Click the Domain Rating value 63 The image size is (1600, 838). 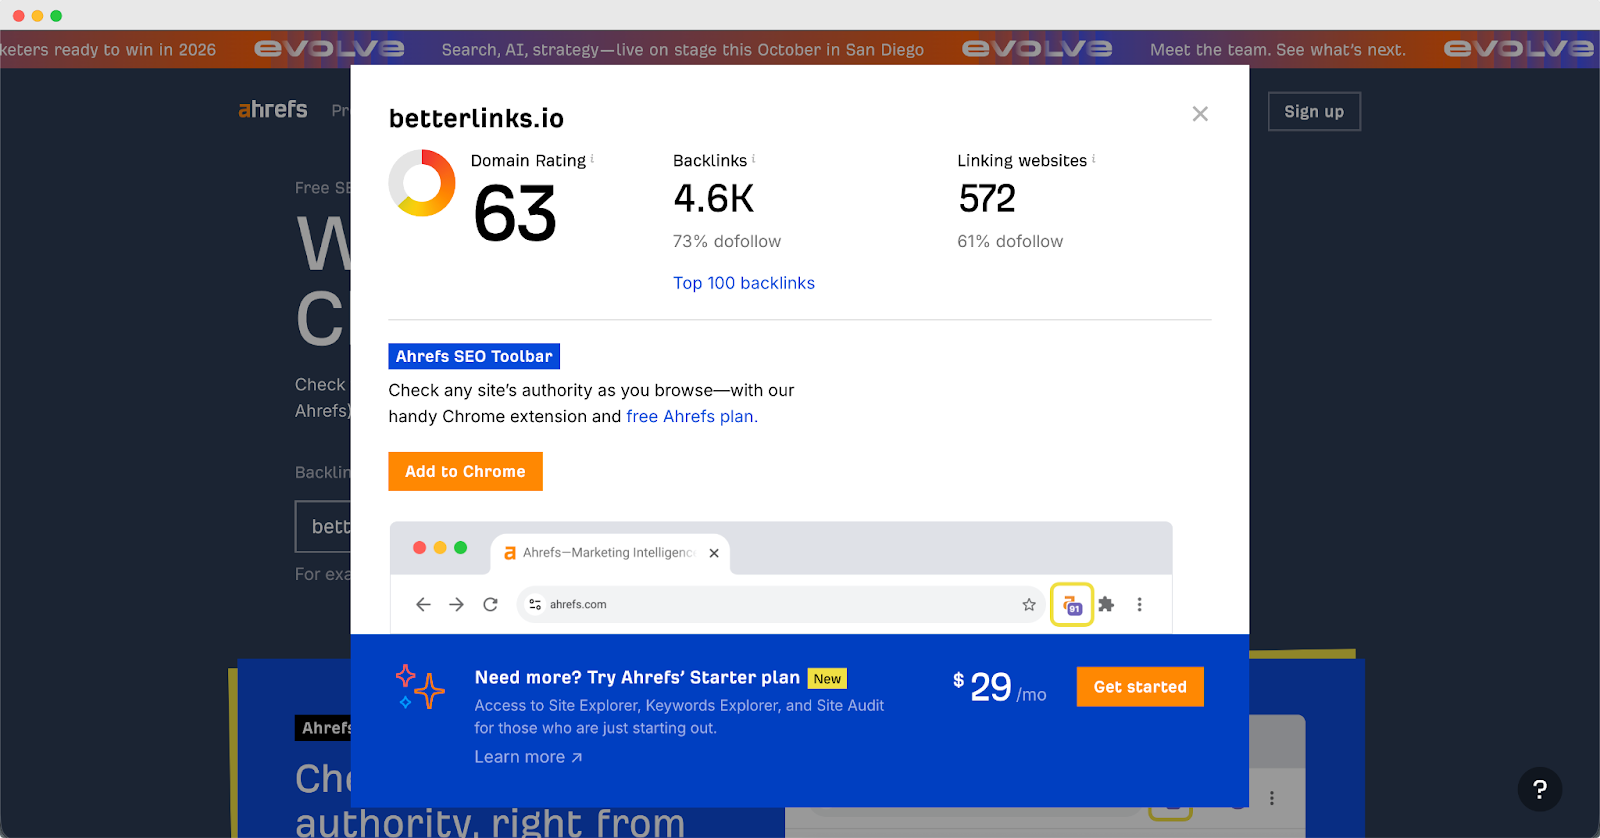click(x=515, y=214)
